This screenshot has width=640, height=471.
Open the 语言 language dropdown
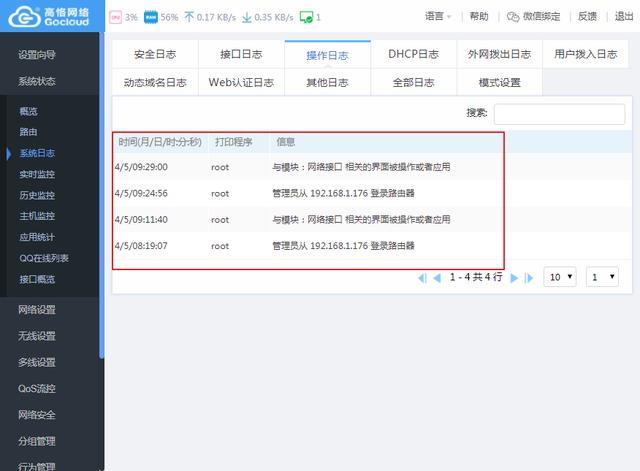pyautogui.click(x=438, y=16)
